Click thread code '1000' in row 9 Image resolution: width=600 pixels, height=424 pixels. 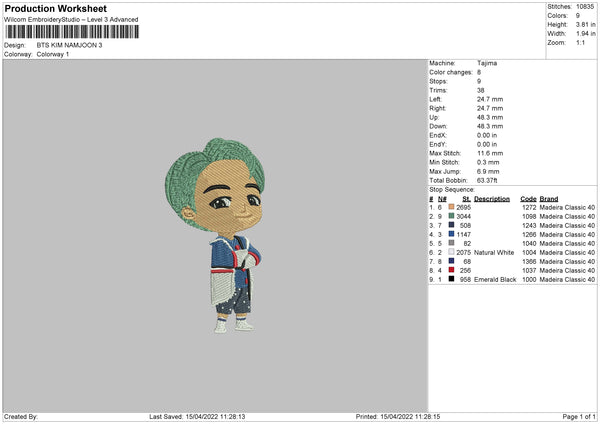[x=529, y=280]
